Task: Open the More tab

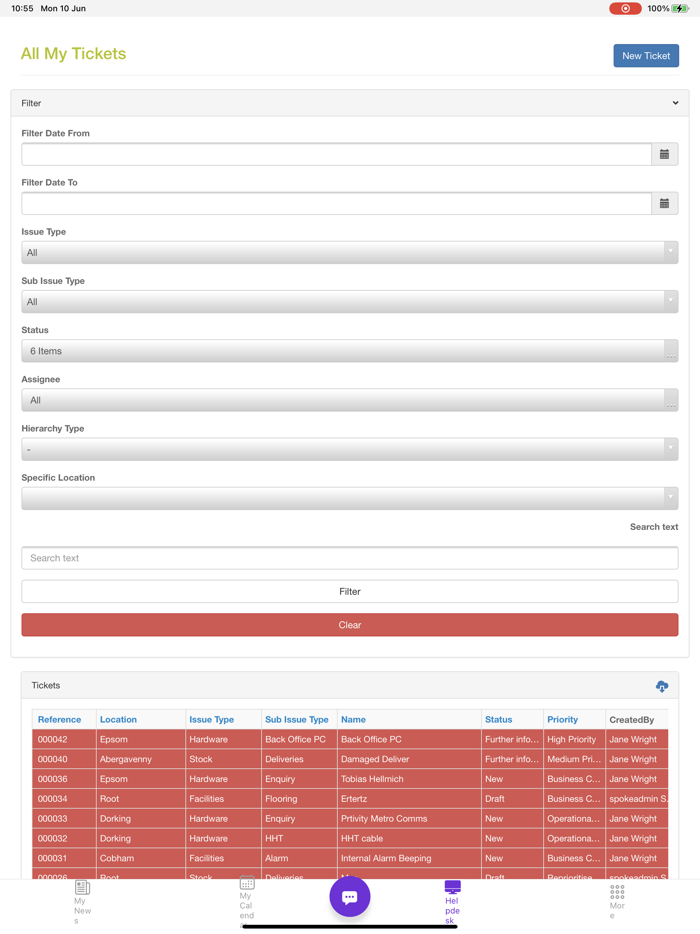Action: coord(617,901)
